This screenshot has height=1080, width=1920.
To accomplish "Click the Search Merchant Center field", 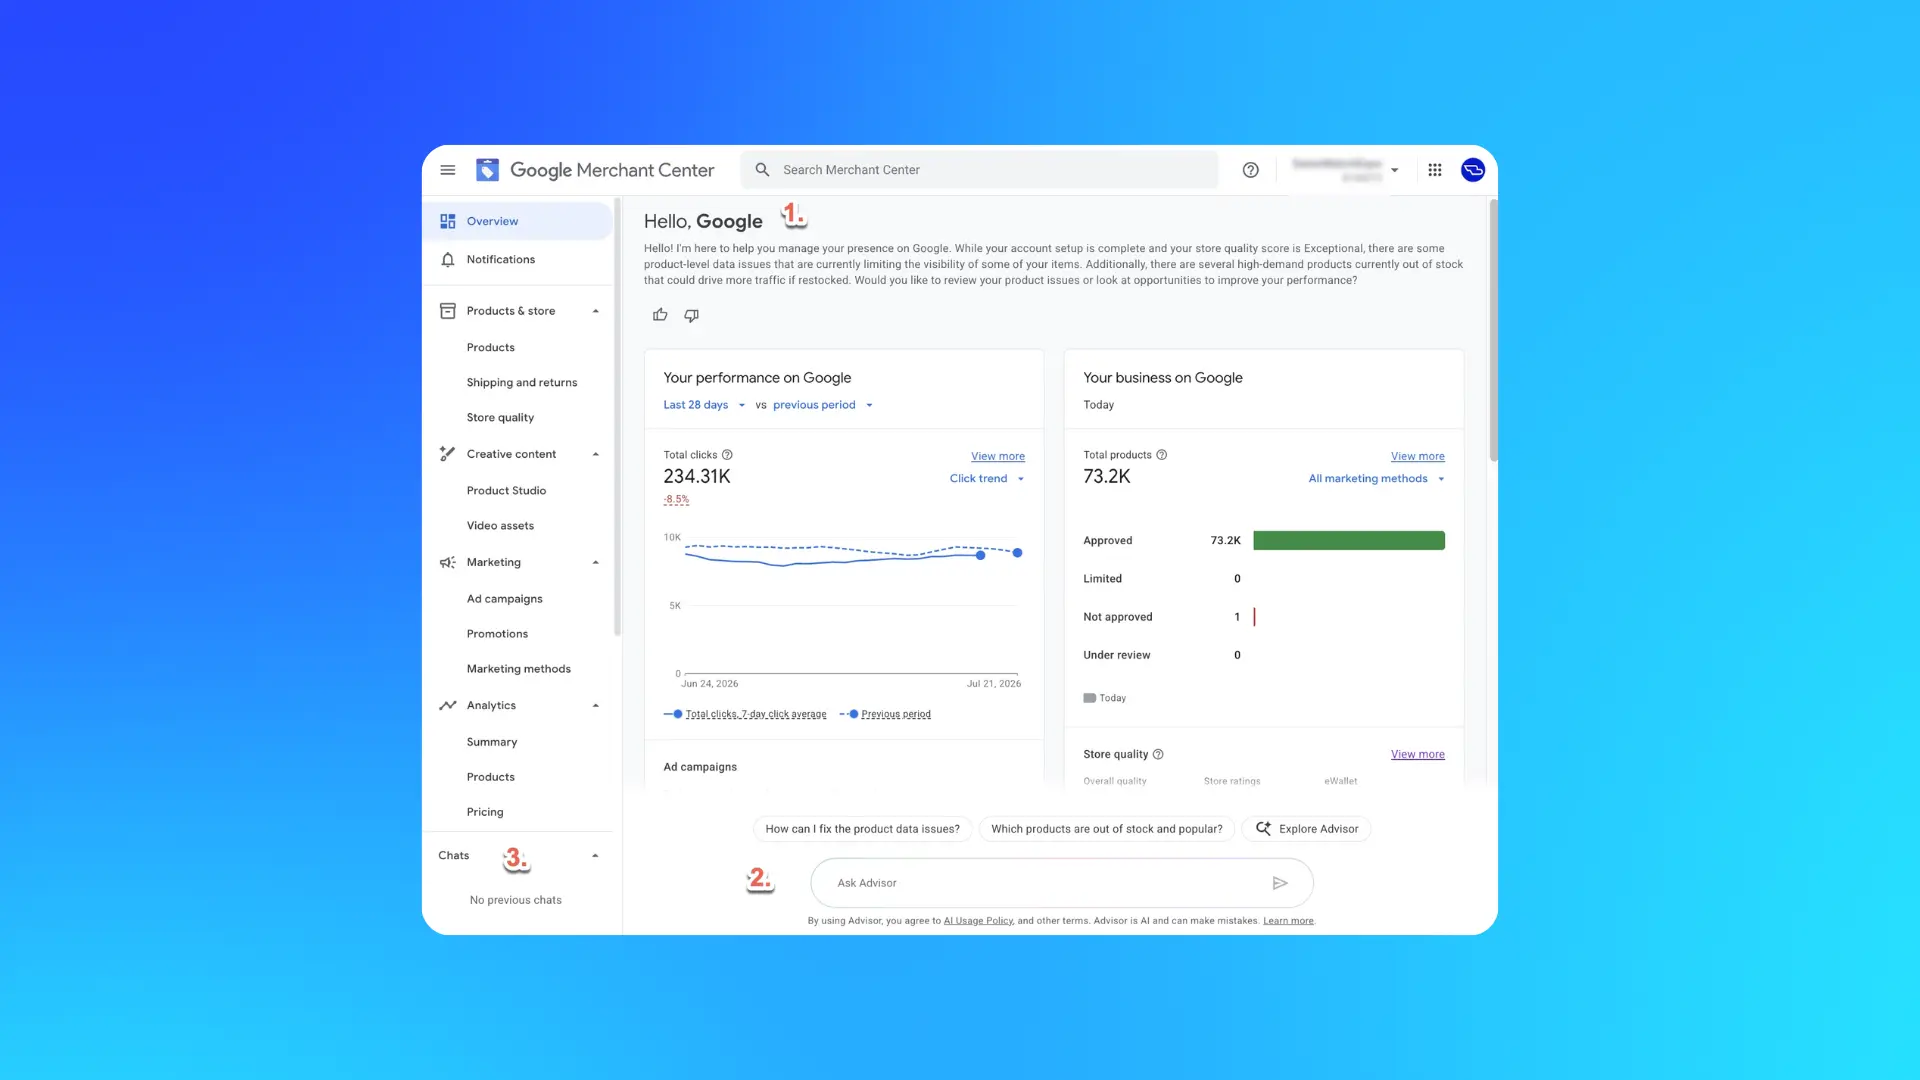I will pos(980,170).
